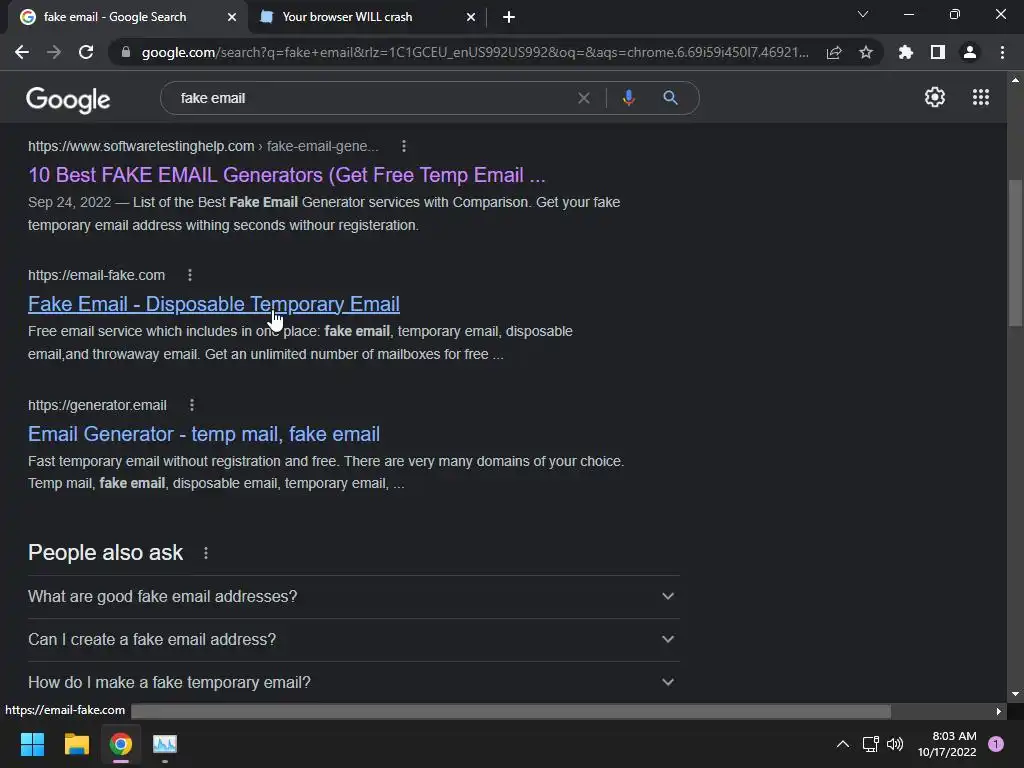Open 'Email Generator - temp mail, fake email'

pyautogui.click(x=204, y=434)
